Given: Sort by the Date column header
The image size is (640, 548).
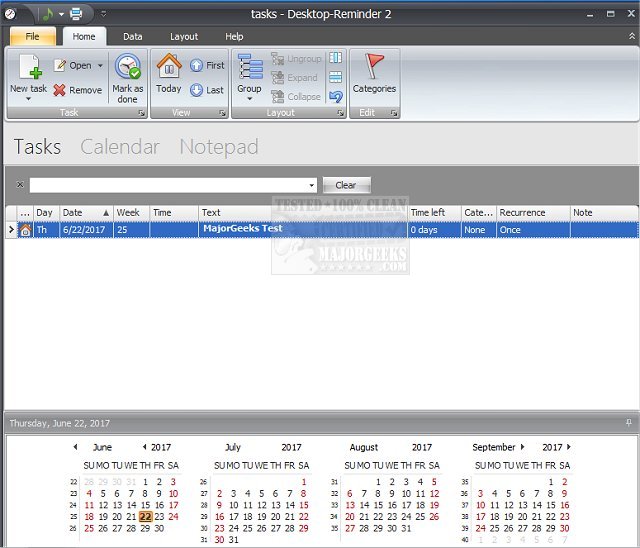Looking at the screenshot, I should [x=86, y=213].
